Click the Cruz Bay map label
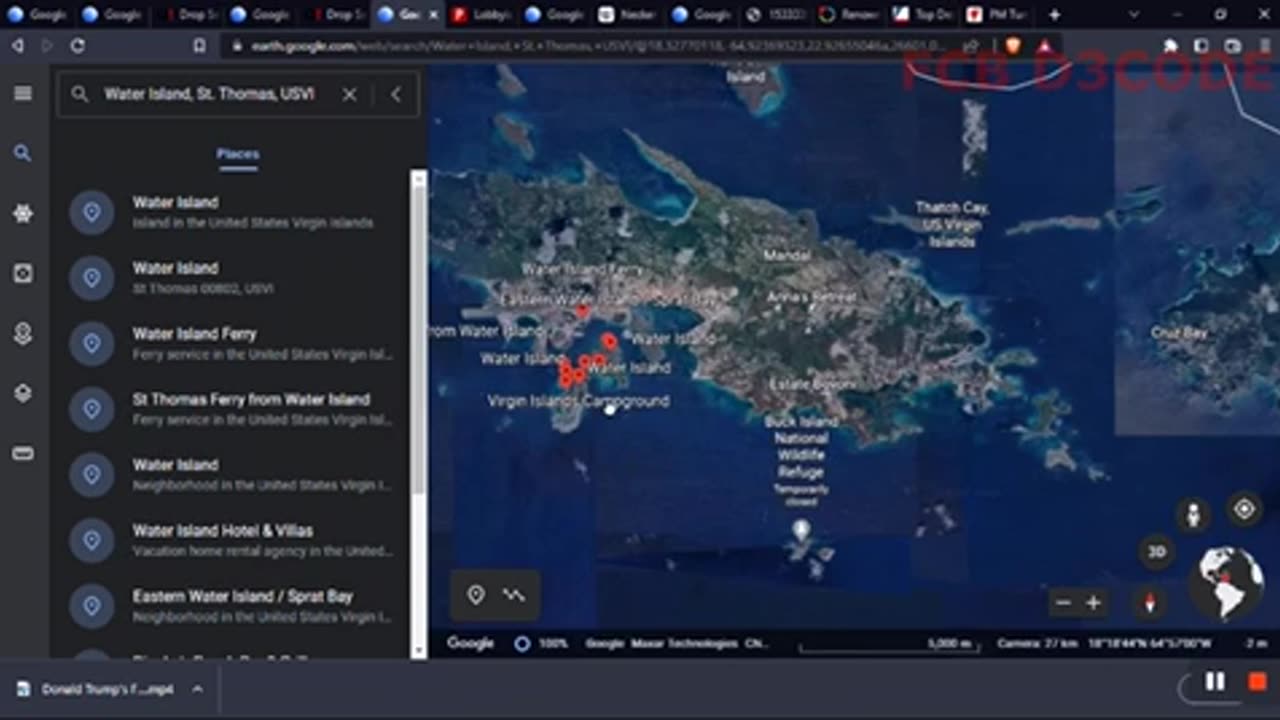 1179,333
